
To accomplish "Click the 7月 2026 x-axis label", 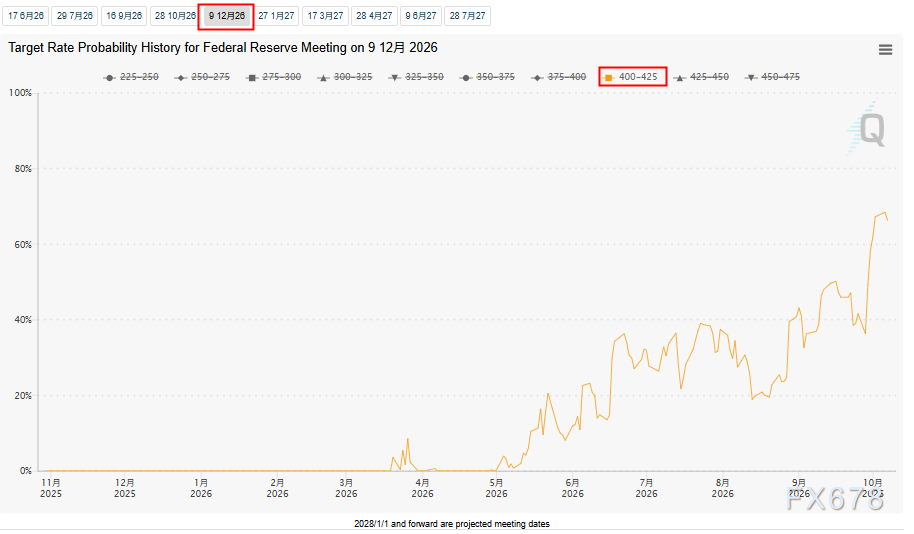I will 646,488.
